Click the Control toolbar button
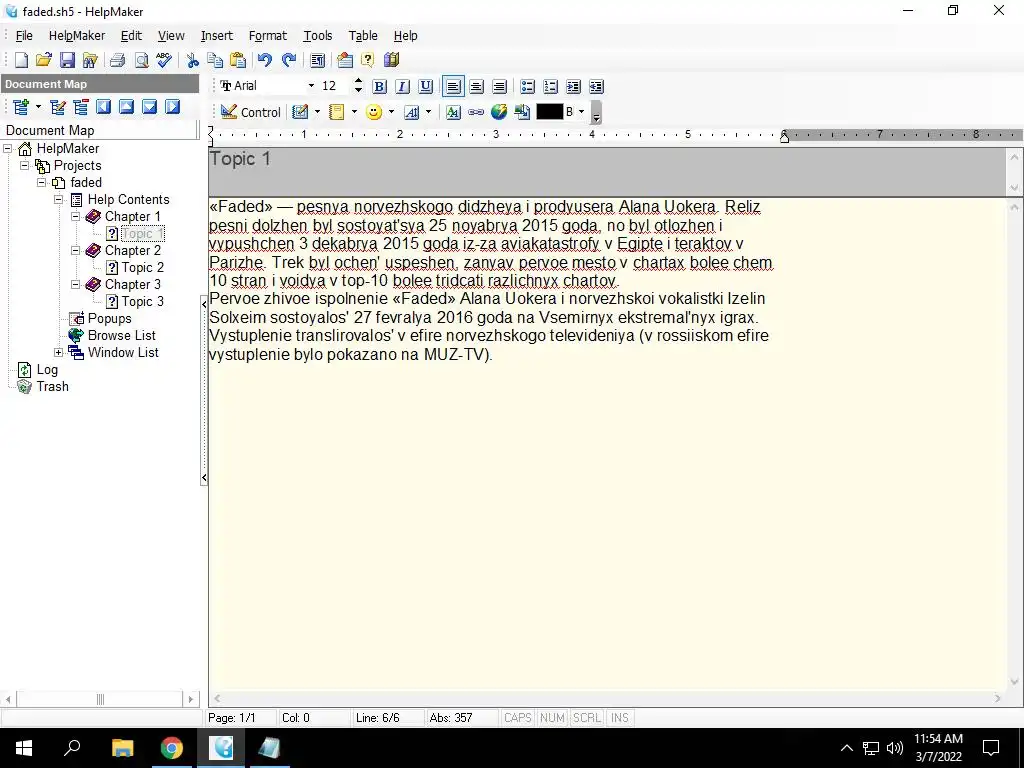 click(251, 112)
